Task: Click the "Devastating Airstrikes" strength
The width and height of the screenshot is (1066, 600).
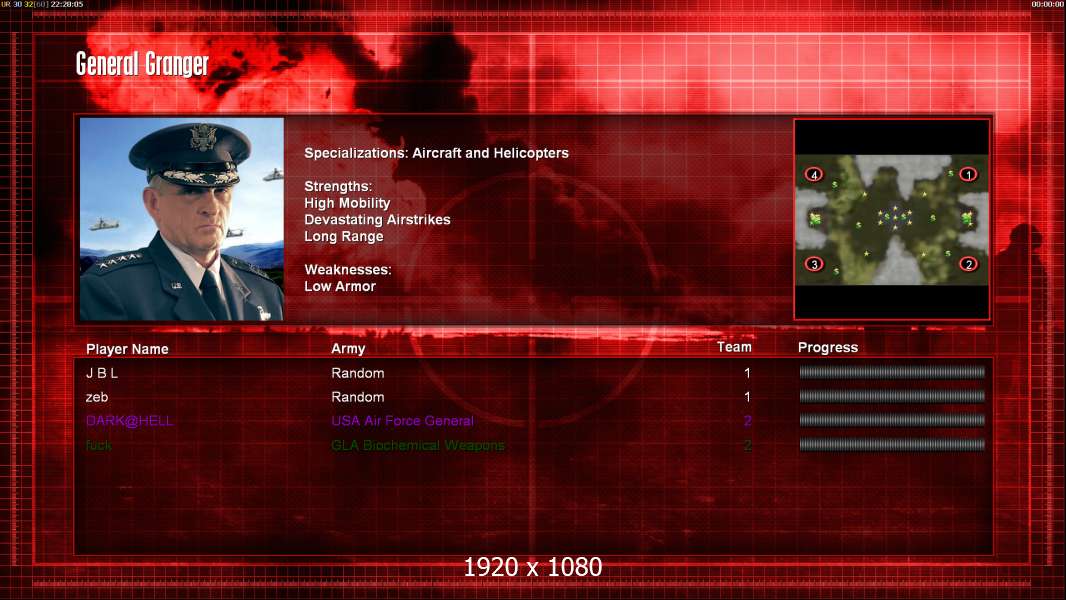Action: point(377,219)
